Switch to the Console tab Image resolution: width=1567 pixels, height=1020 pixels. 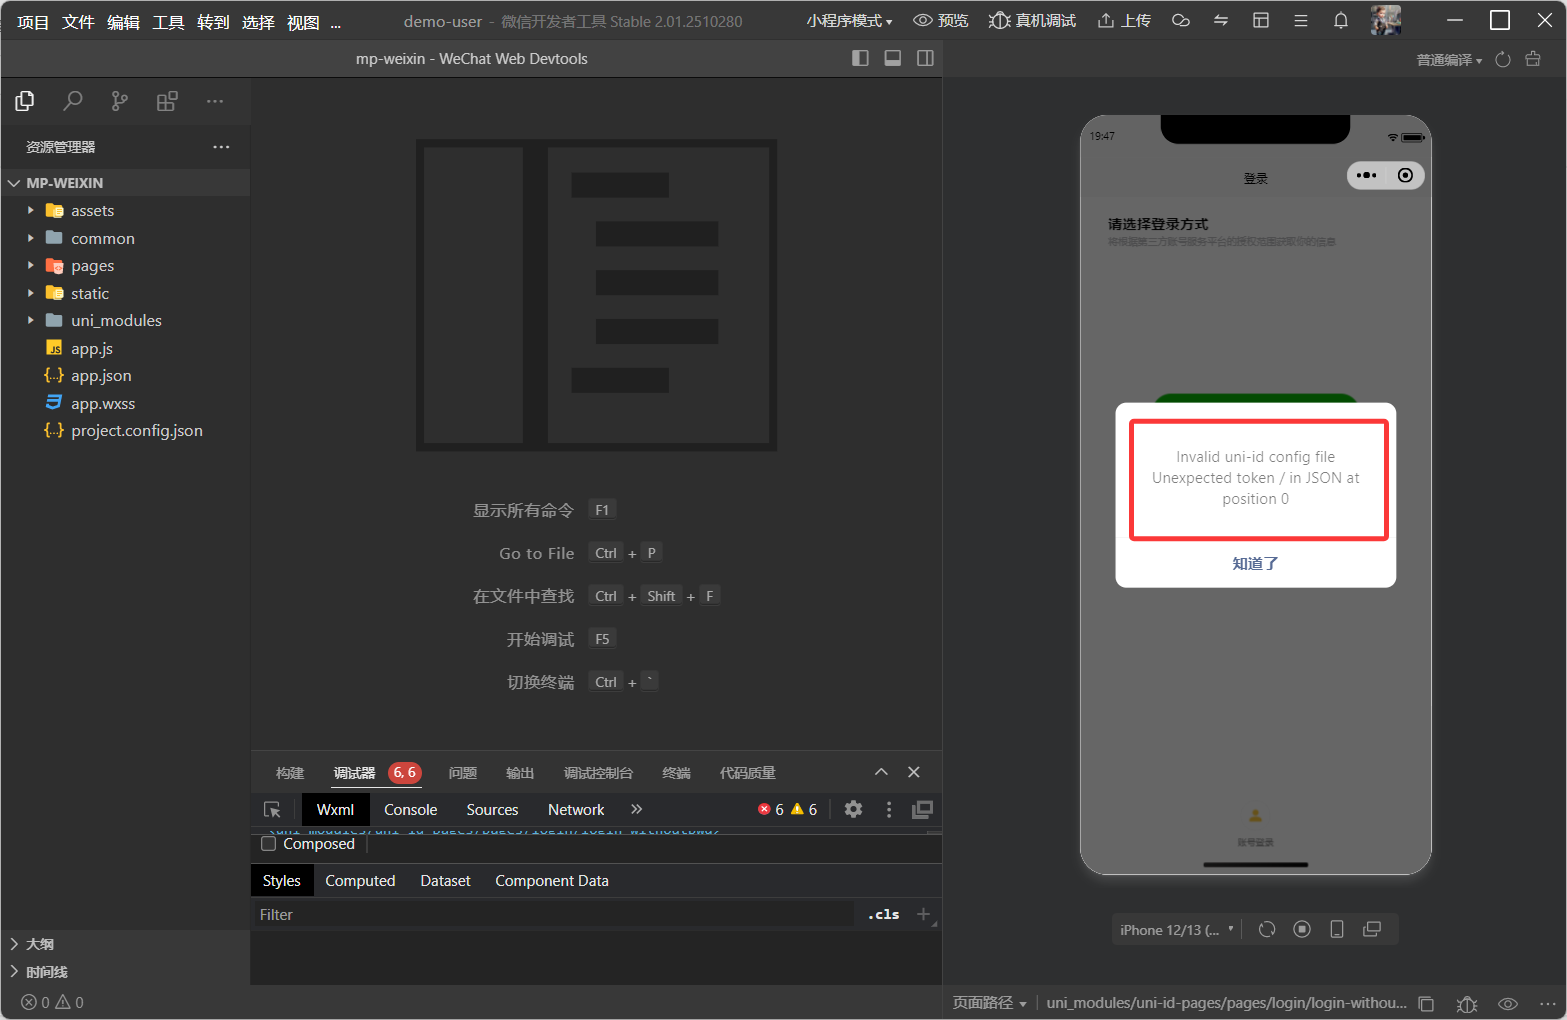coord(410,810)
